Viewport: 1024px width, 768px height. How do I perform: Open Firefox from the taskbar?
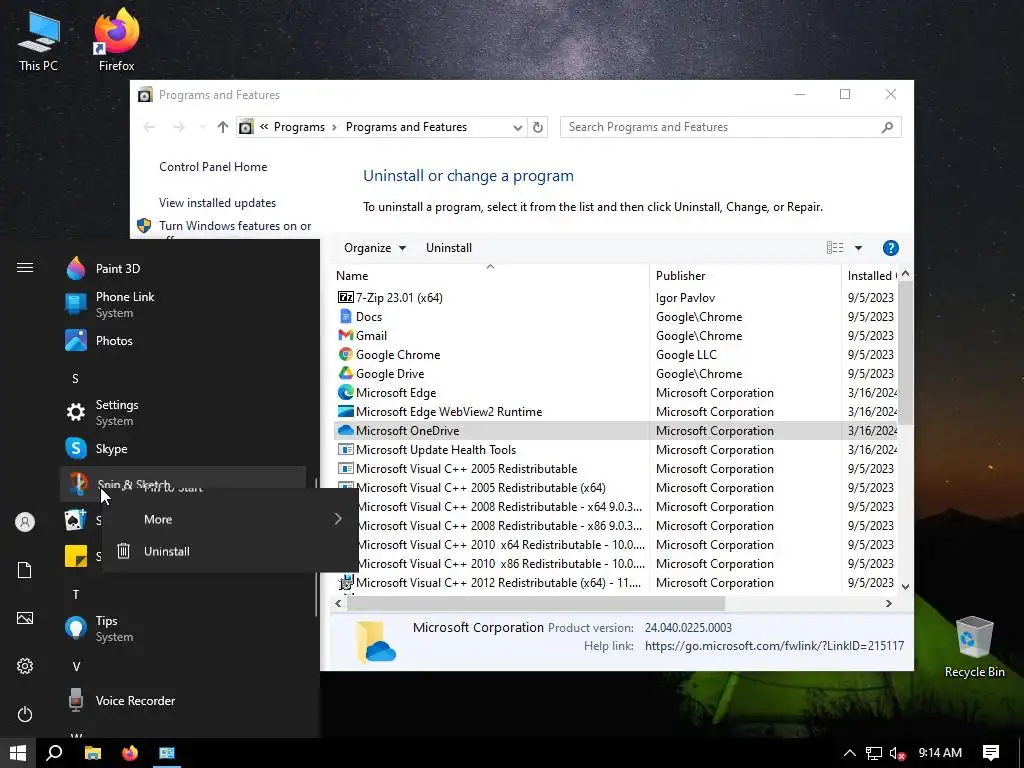point(130,753)
